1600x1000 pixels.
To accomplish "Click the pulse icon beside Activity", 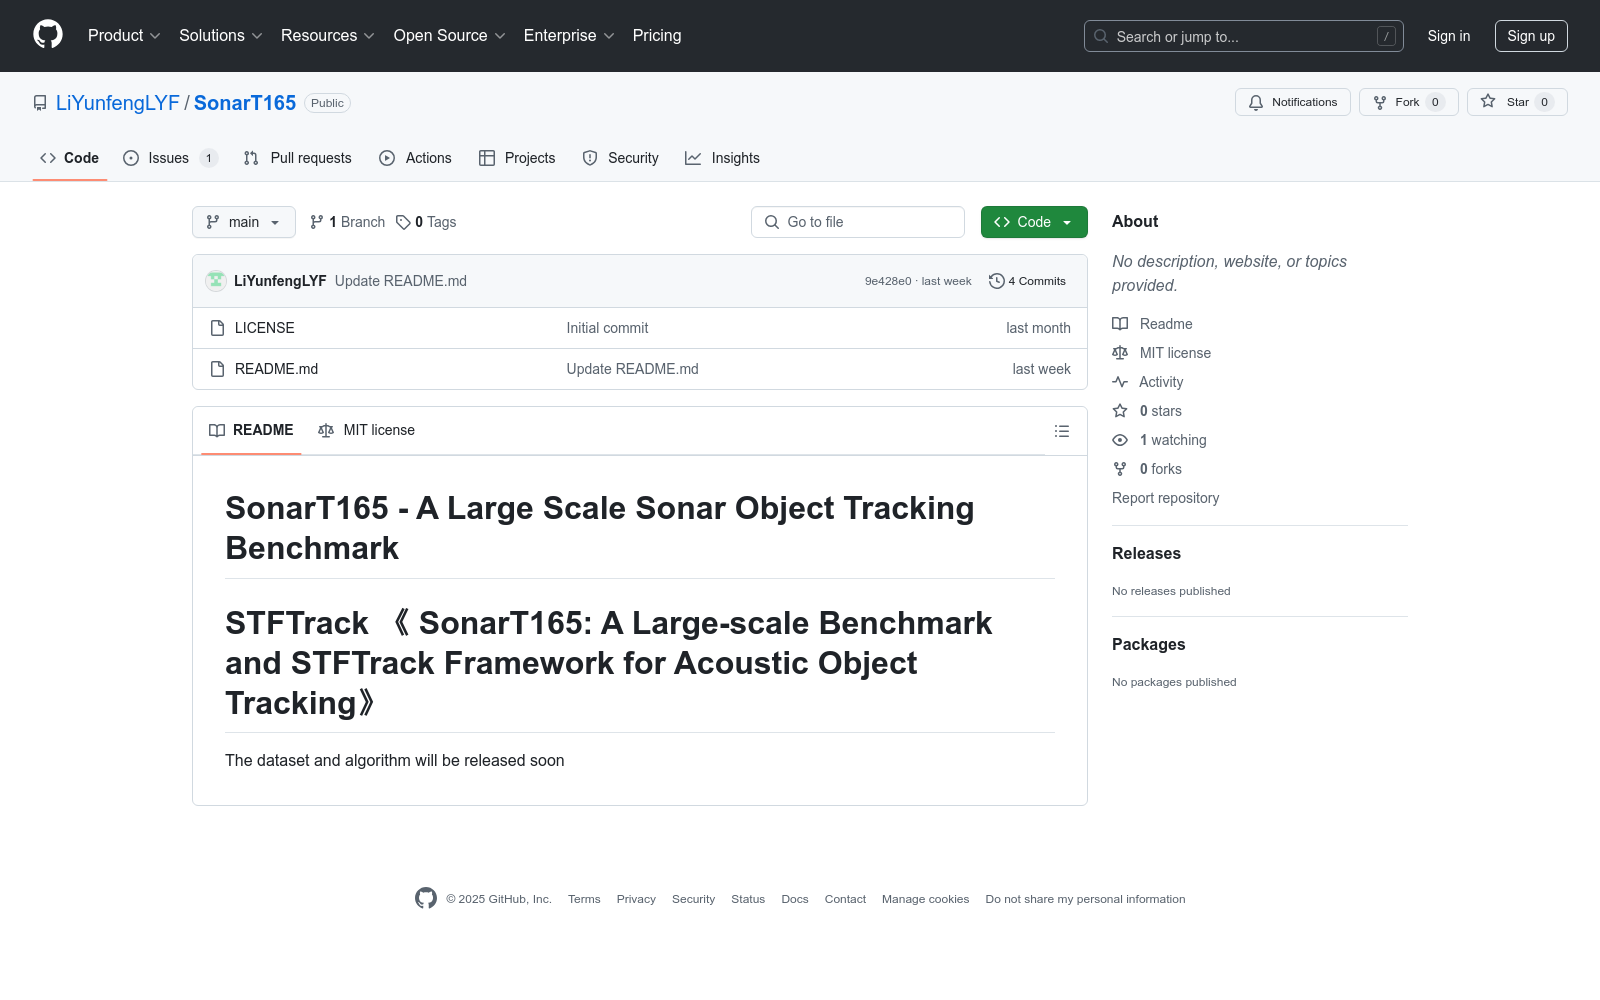I will [1120, 382].
